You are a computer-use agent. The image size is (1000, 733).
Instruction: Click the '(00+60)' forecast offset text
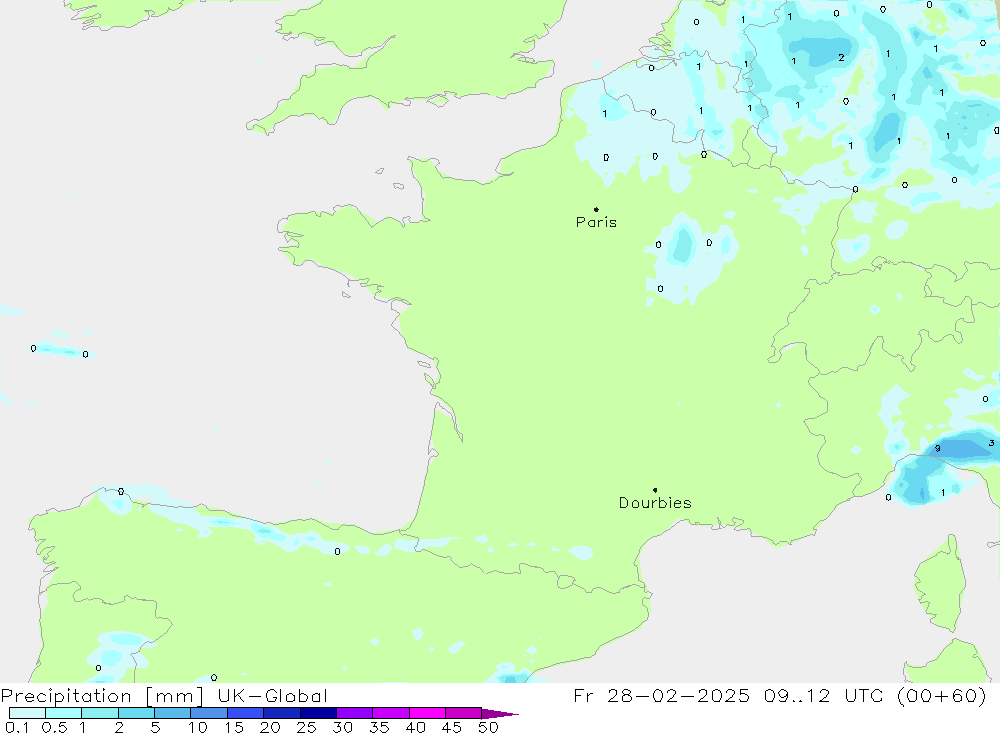coord(941,696)
